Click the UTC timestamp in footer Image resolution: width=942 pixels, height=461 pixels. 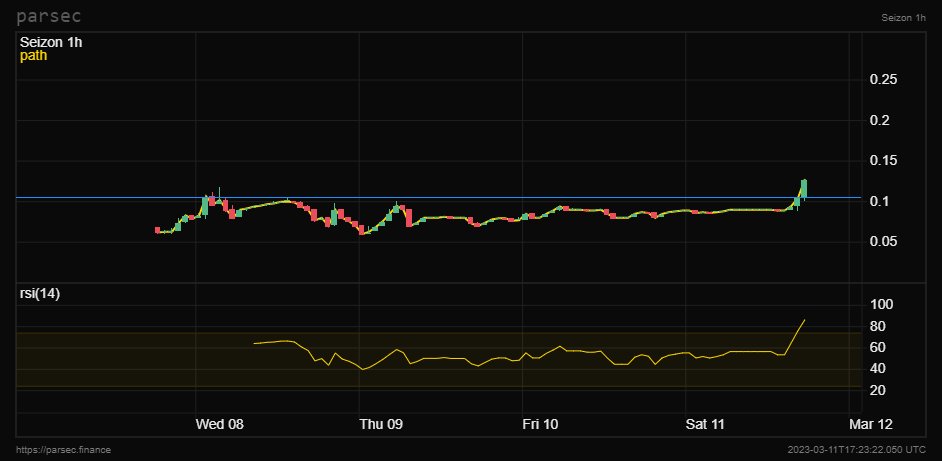pos(857,450)
